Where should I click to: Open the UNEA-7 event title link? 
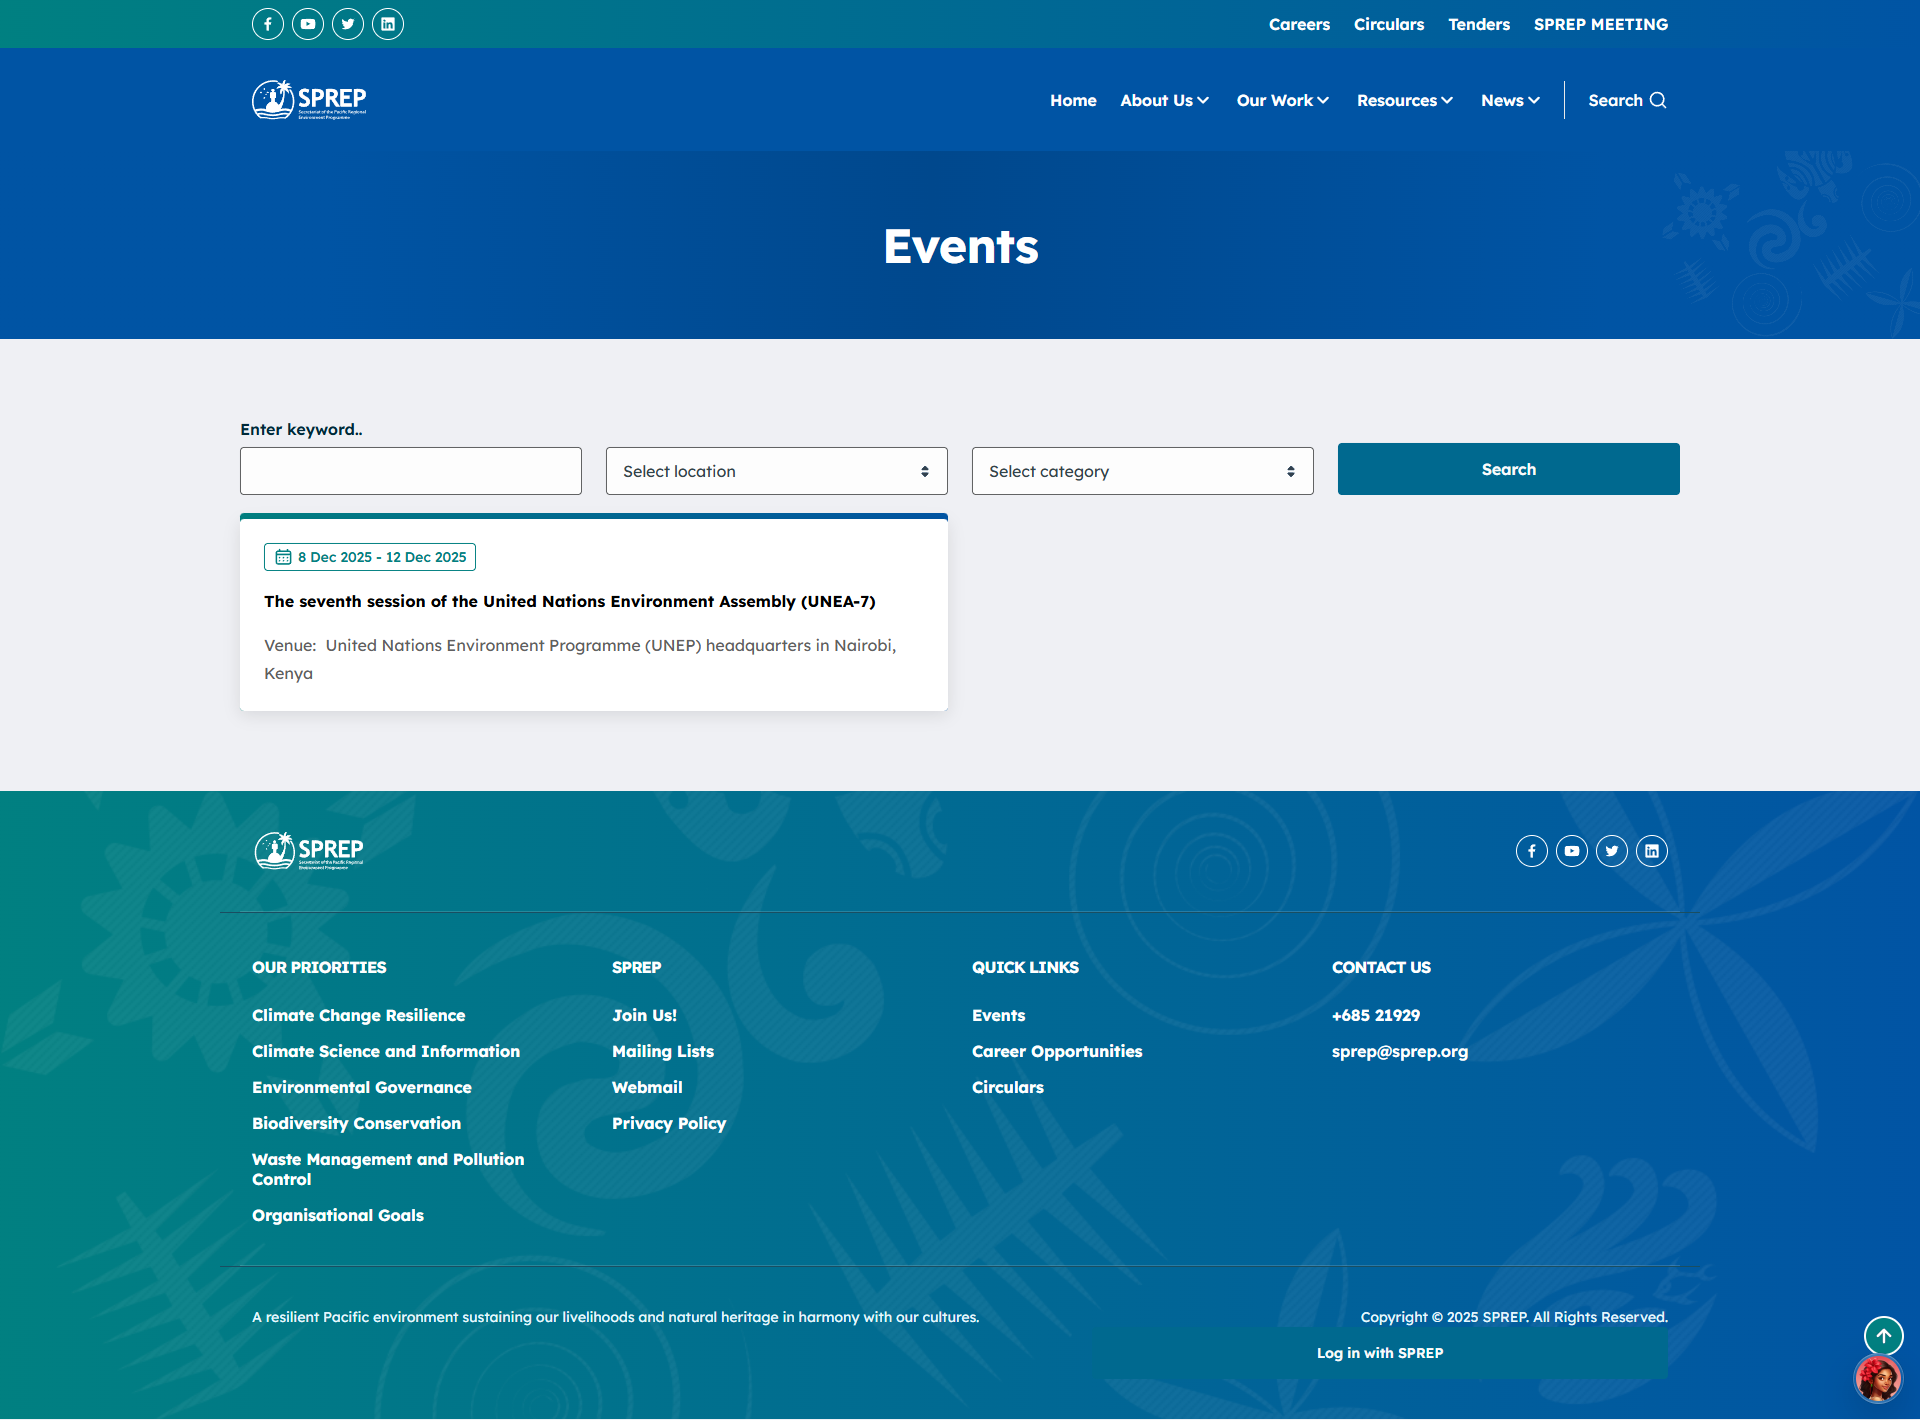click(x=569, y=601)
